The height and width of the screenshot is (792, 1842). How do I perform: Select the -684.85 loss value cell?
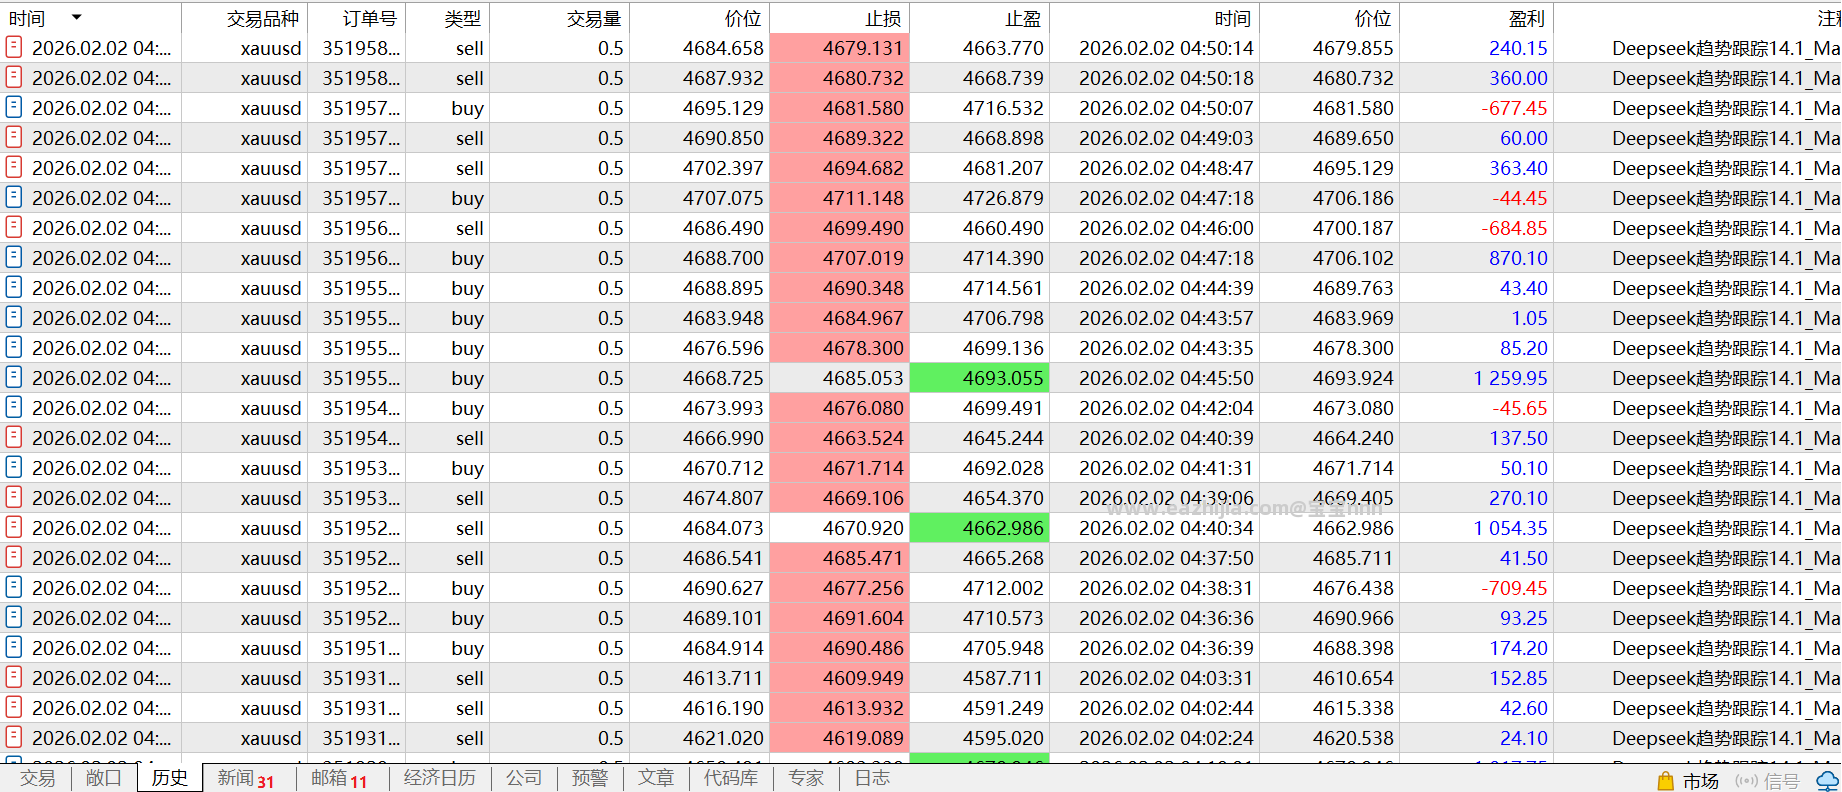pos(1514,228)
